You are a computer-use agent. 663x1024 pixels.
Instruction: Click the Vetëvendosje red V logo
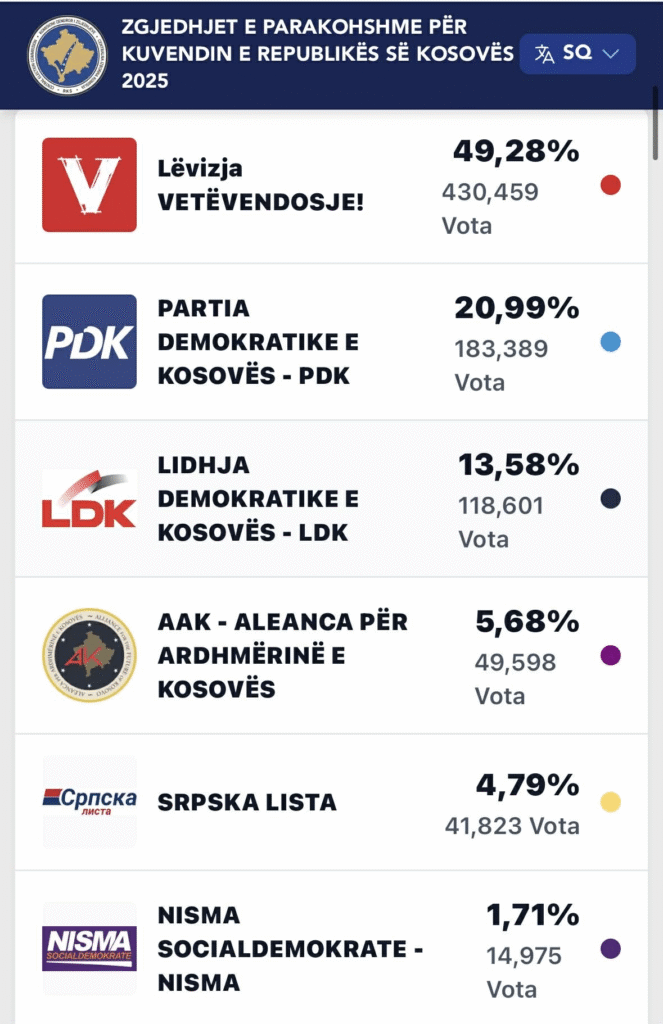[x=89, y=185]
